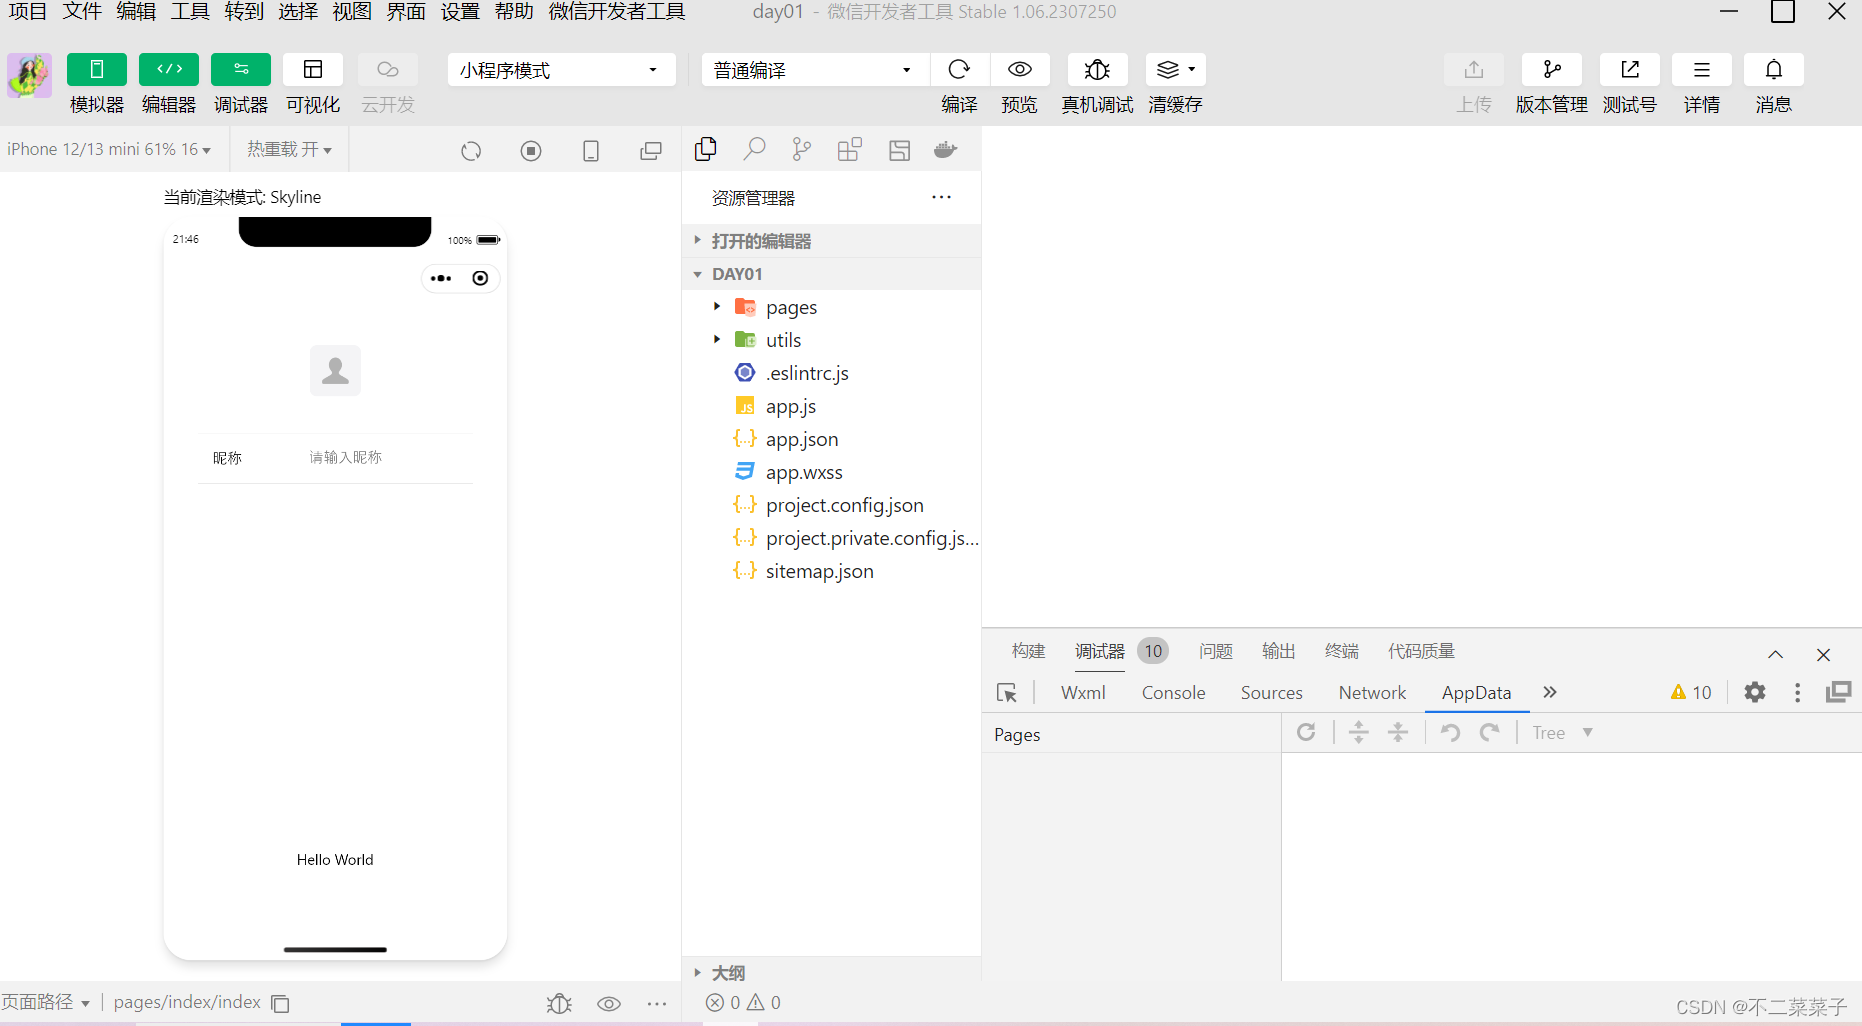This screenshot has height=1026, width=1862.
Task: Open the mini program capsule menu dots
Action: (441, 278)
